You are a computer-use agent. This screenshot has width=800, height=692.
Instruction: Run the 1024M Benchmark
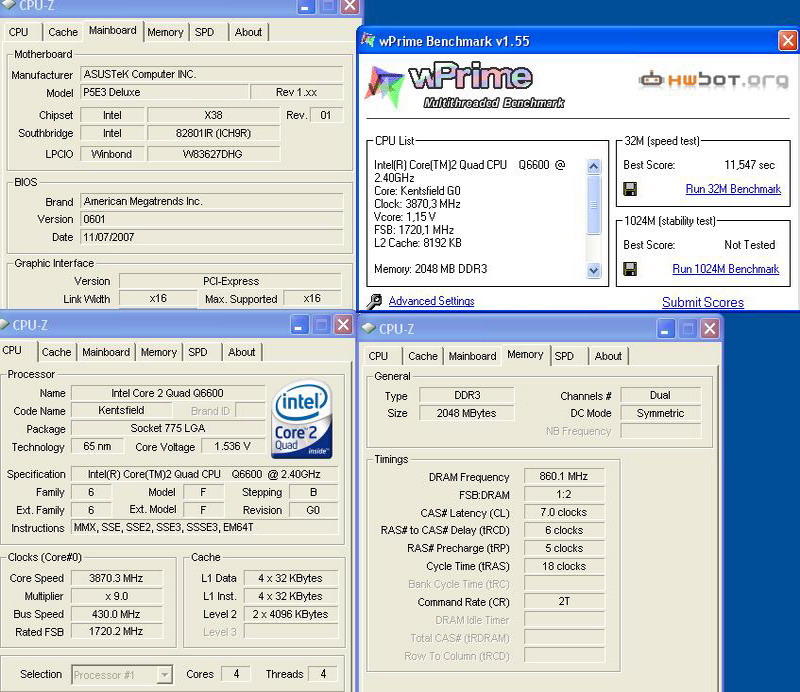click(x=726, y=269)
